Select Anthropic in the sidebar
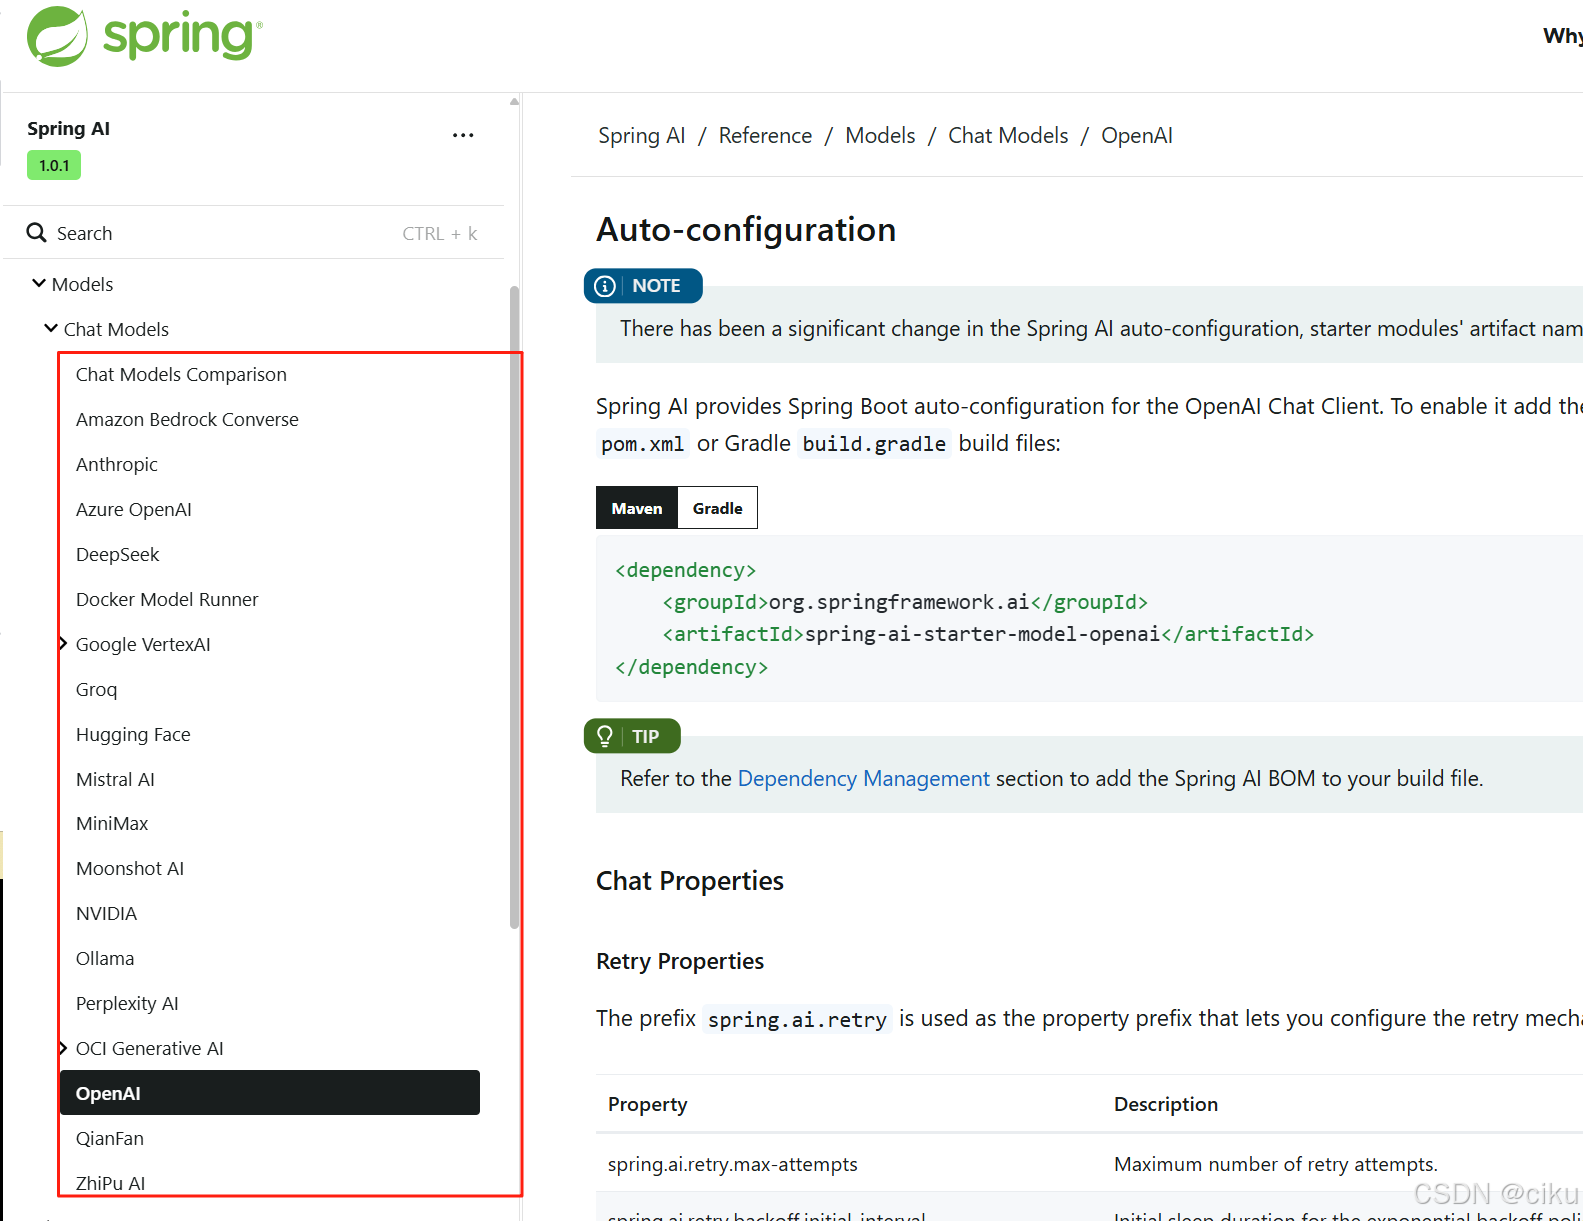Viewport: 1583px width, 1221px height. point(117,464)
